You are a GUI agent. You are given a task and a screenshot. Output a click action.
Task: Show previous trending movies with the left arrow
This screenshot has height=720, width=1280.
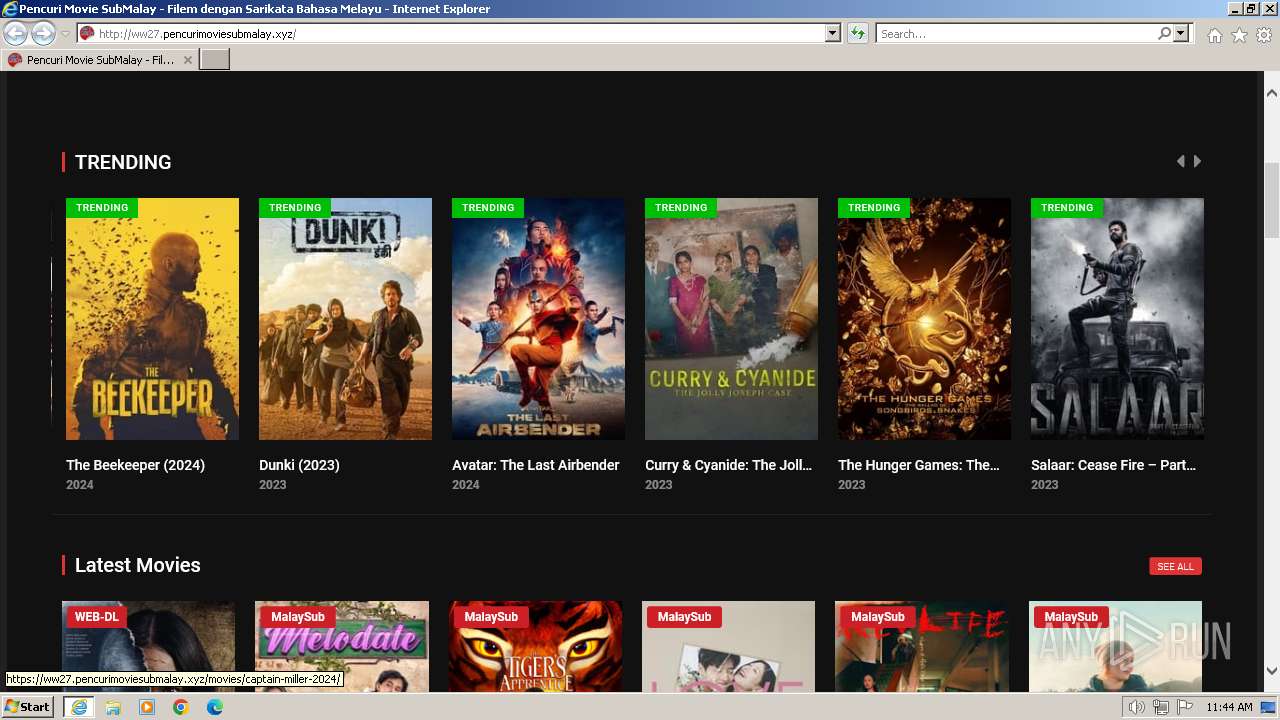[1181, 161]
